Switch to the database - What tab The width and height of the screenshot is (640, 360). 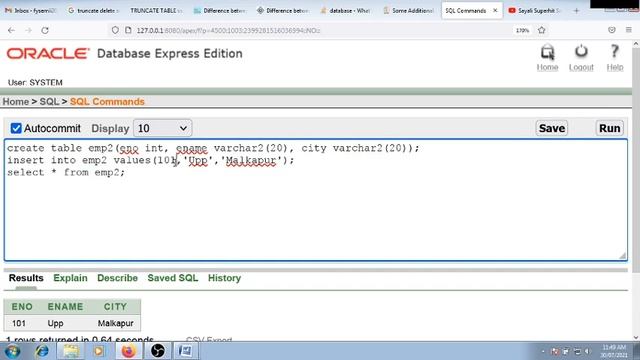(346, 11)
